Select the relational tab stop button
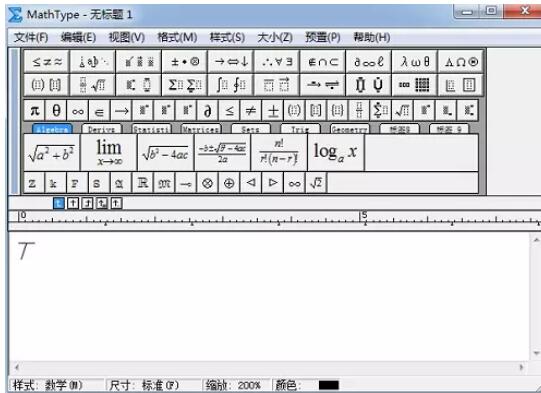The height and width of the screenshot is (393, 541). [101, 203]
